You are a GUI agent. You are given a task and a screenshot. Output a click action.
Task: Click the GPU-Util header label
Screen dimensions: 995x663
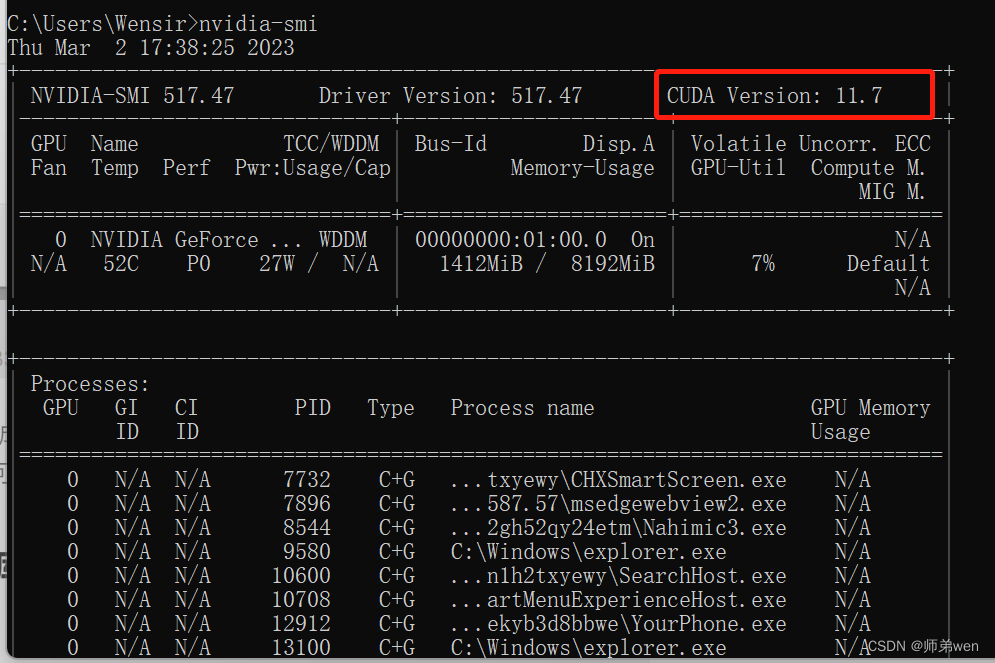(x=738, y=167)
